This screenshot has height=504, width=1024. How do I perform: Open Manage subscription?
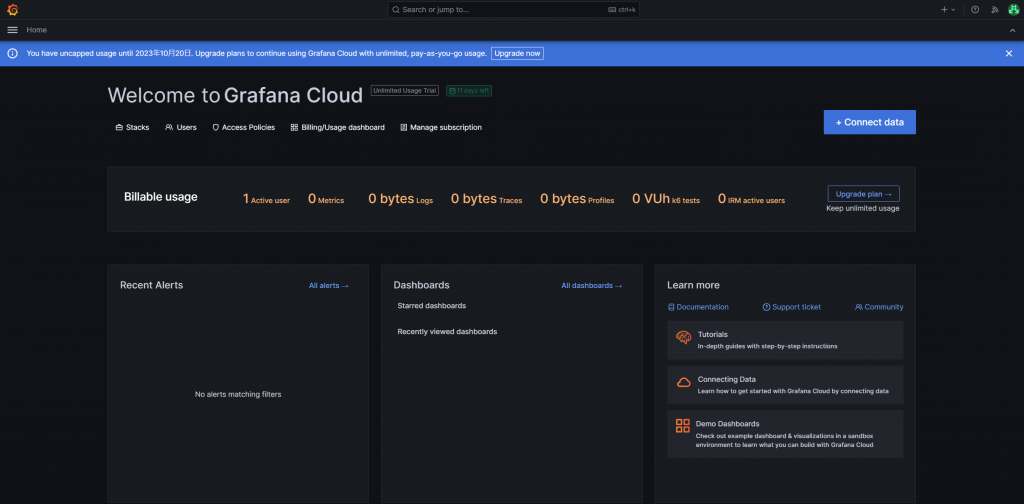441,127
